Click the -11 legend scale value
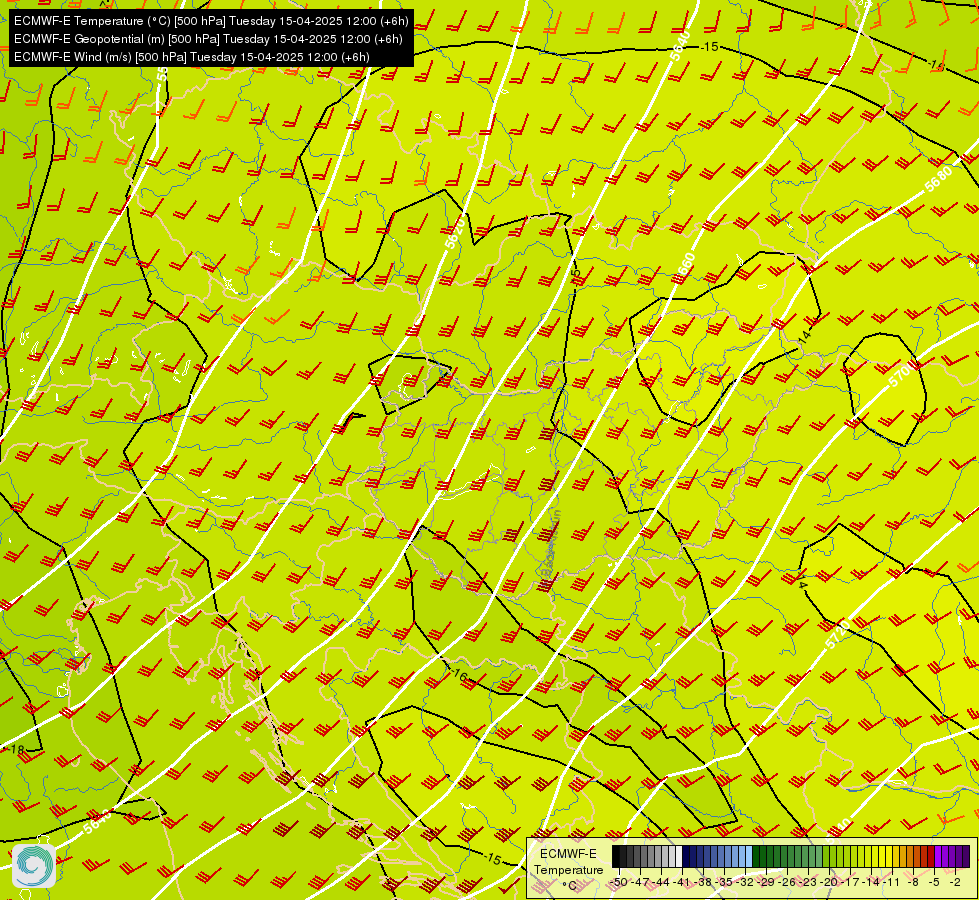This screenshot has width=979, height=900. point(891,882)
